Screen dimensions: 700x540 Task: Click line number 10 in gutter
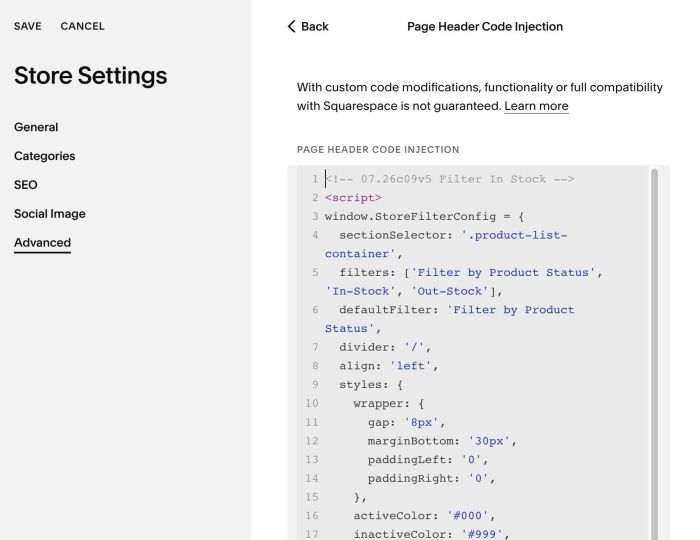click(x=312, y=403)
